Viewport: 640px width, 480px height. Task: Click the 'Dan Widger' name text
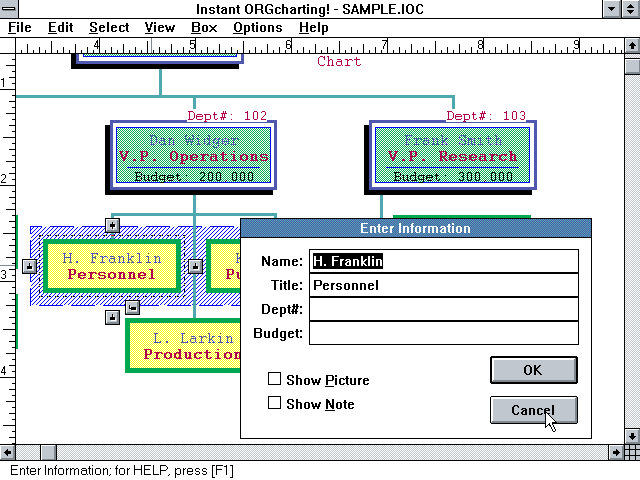click(x=193, y=140)
